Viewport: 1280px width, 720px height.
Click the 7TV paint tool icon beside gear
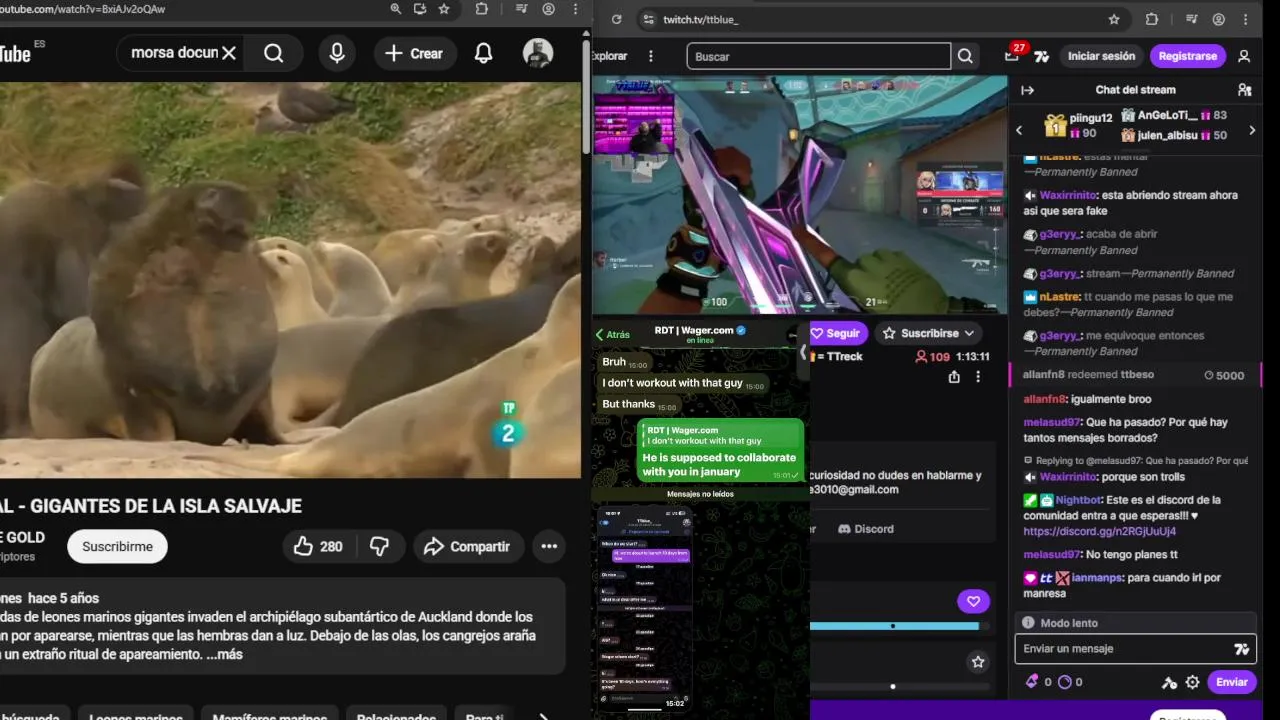1169,682
